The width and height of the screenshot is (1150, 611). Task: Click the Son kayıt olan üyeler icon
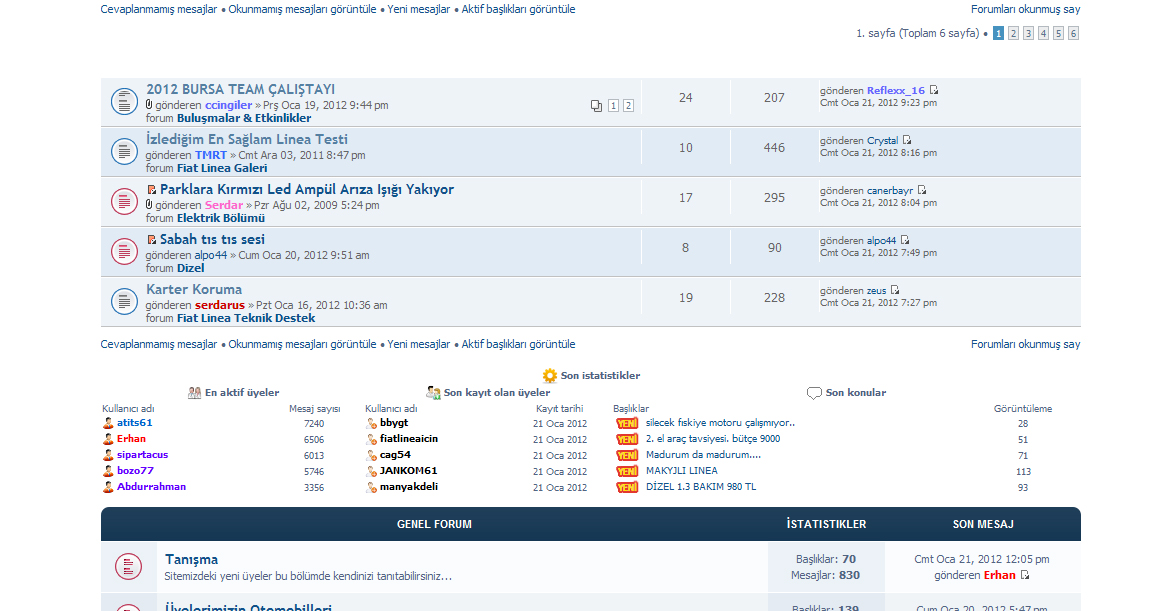pyautogui.click(x=433, y=392)
